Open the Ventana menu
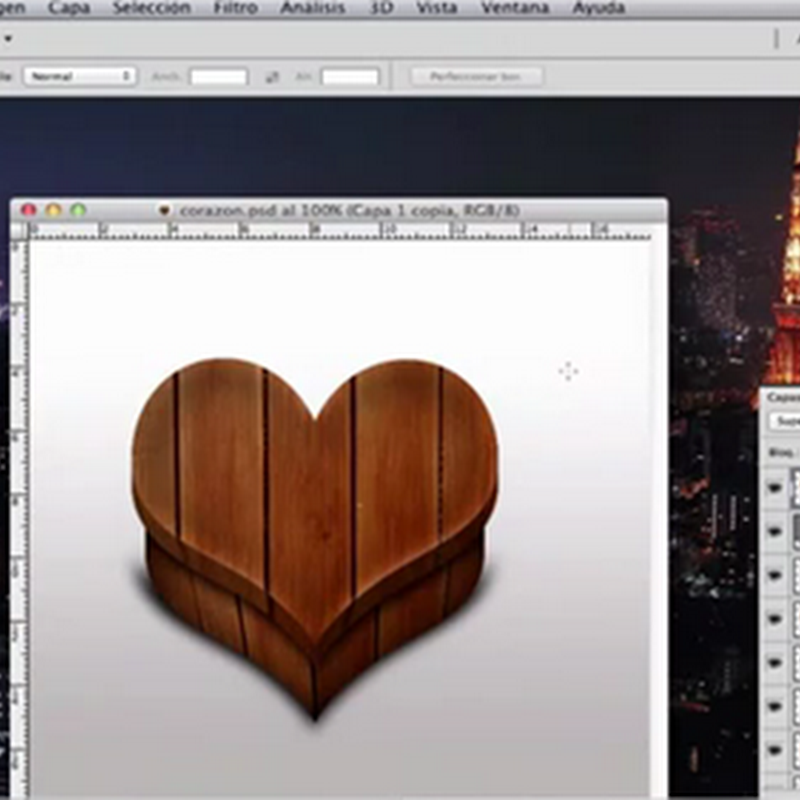Viewport: 800px width, 800px height. (514, 8)
